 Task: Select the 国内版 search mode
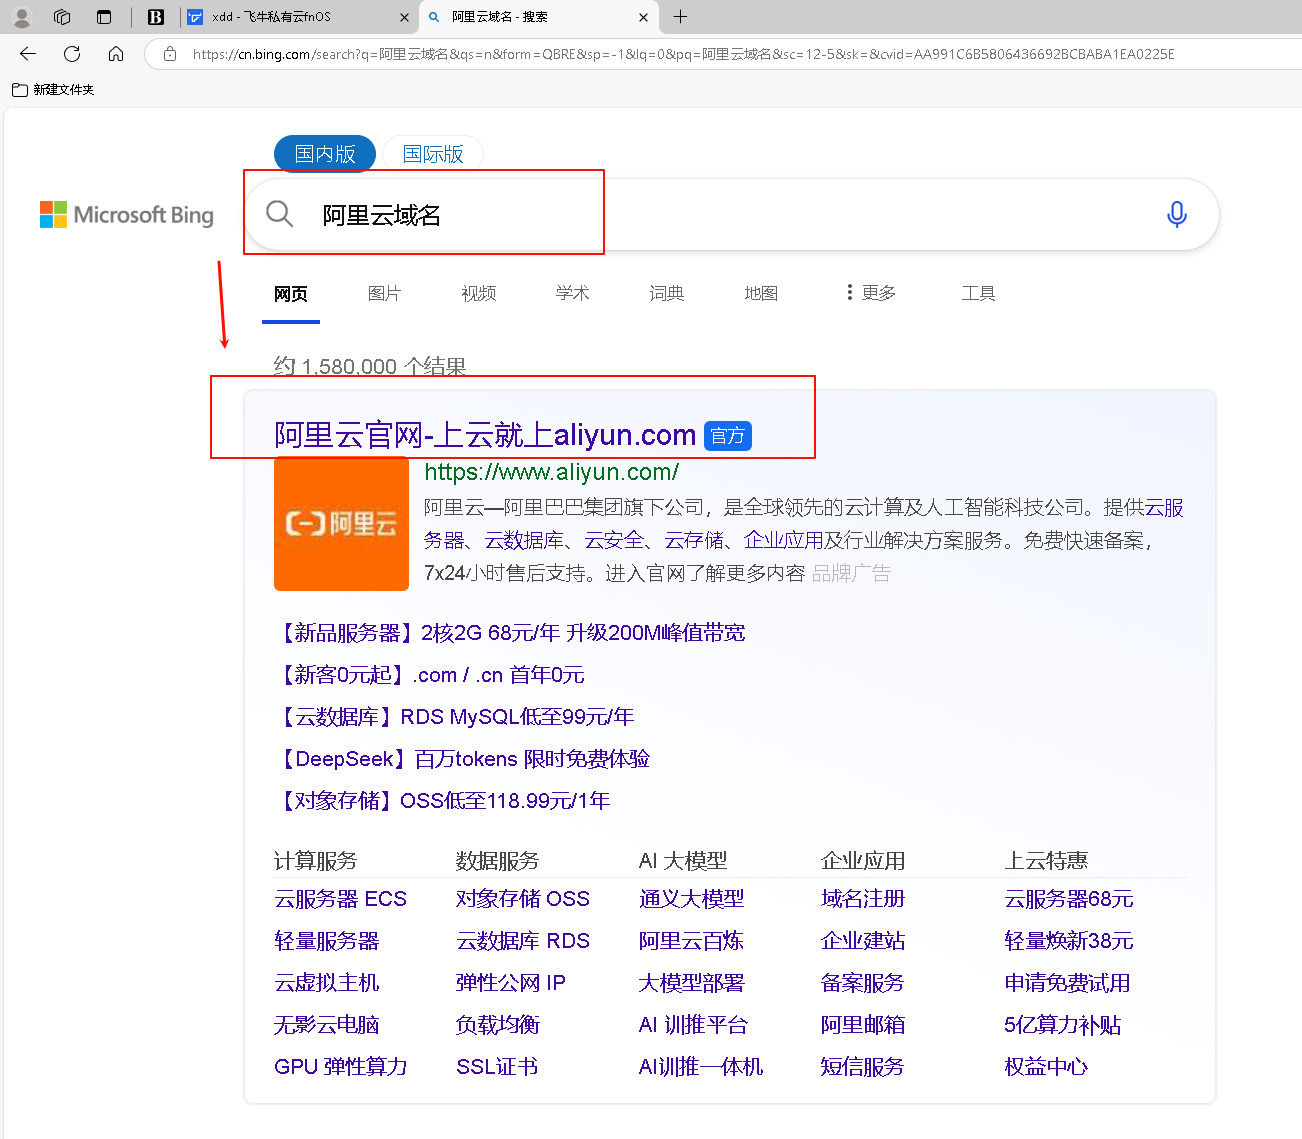point(325,154)
